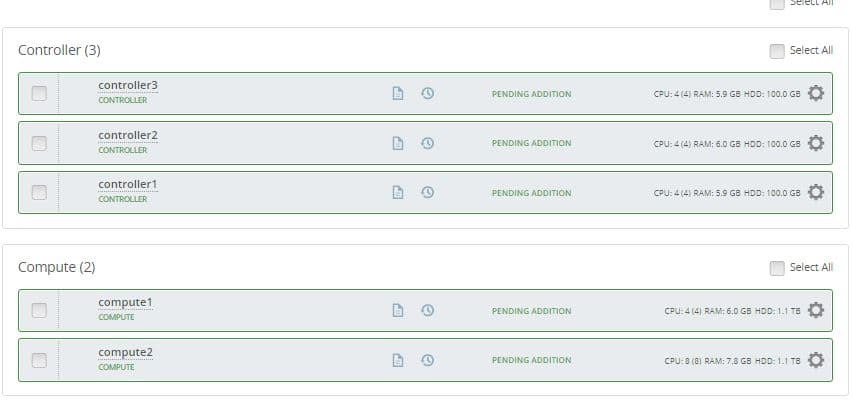The image size is (853, 400).
Task: View logs document icon for compute1
Action: pyautogui.click(x=397, y=310)
